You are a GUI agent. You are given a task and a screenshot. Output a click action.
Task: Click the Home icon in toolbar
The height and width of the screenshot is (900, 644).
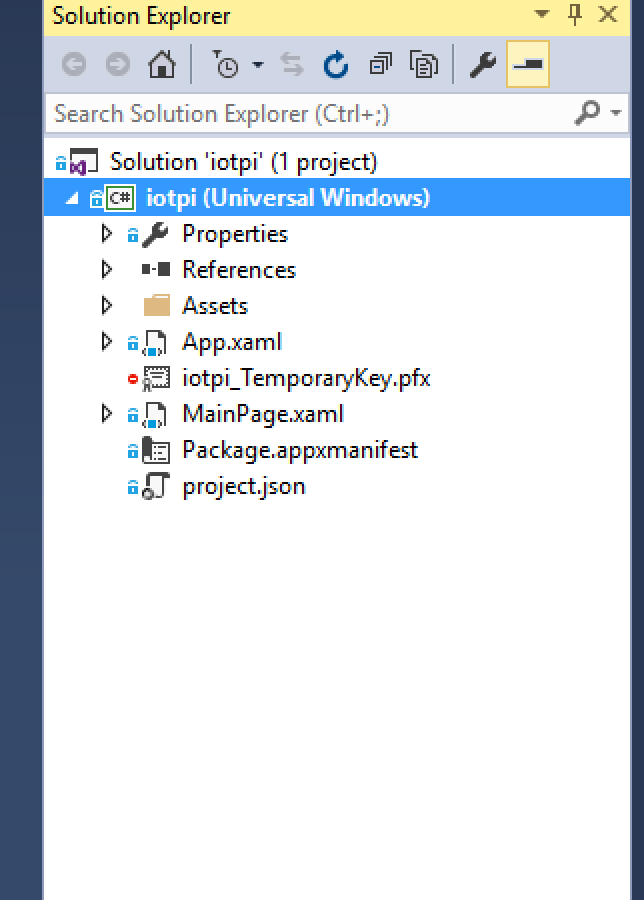tap(161, 65)
